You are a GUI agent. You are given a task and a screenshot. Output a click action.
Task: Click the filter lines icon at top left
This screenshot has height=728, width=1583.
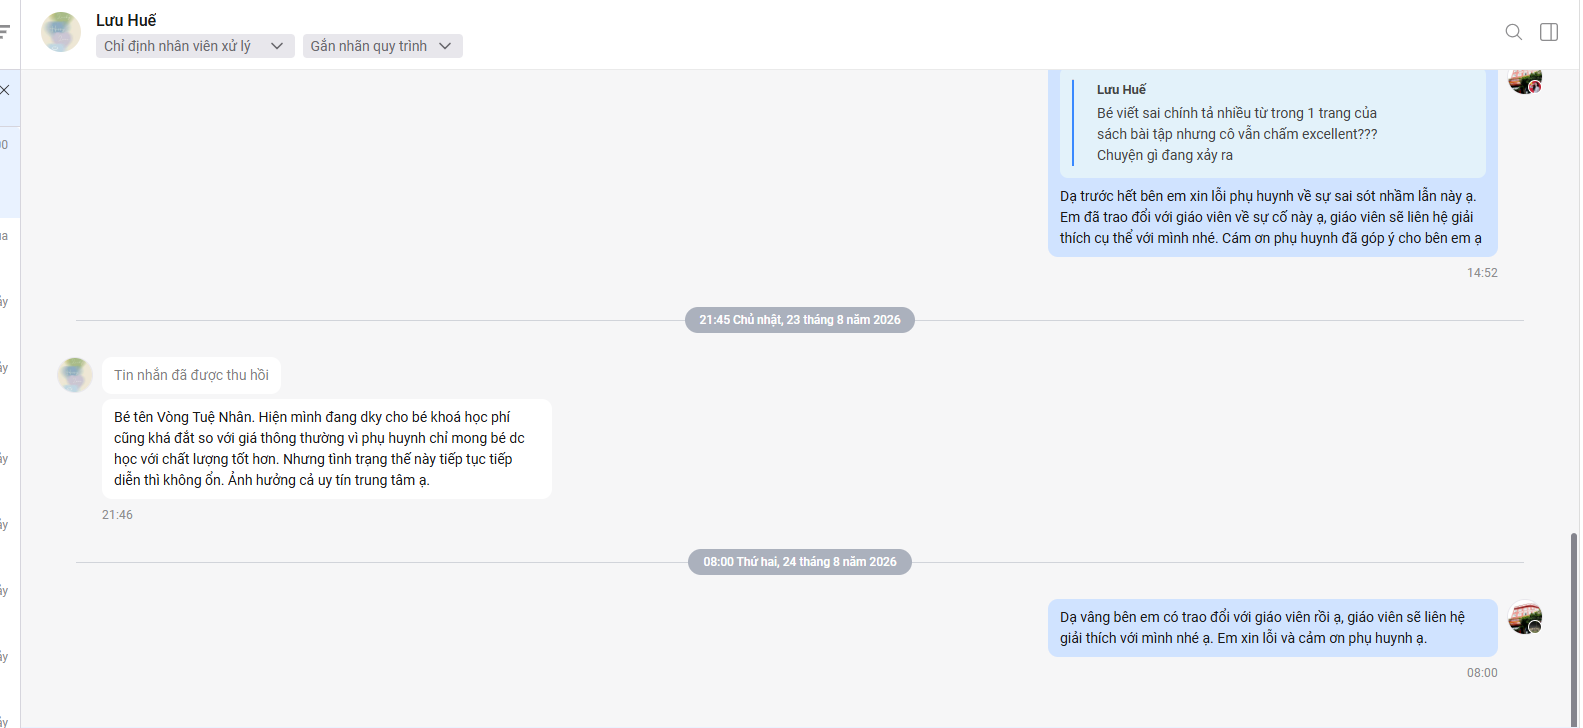point(4,32)
